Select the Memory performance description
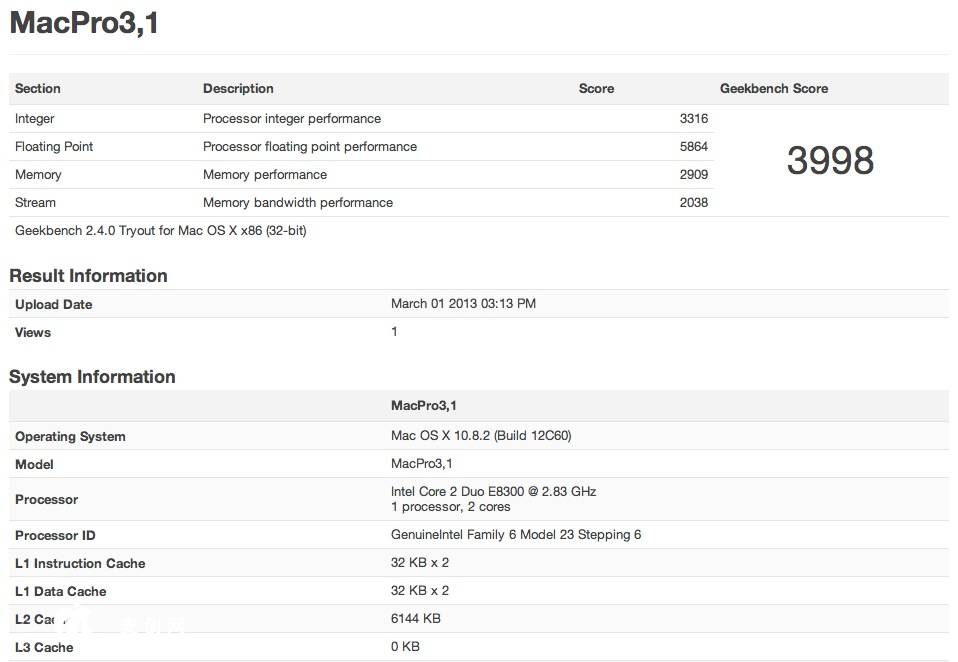The width and height of the screenshot is (958, 662). [265, 175]
